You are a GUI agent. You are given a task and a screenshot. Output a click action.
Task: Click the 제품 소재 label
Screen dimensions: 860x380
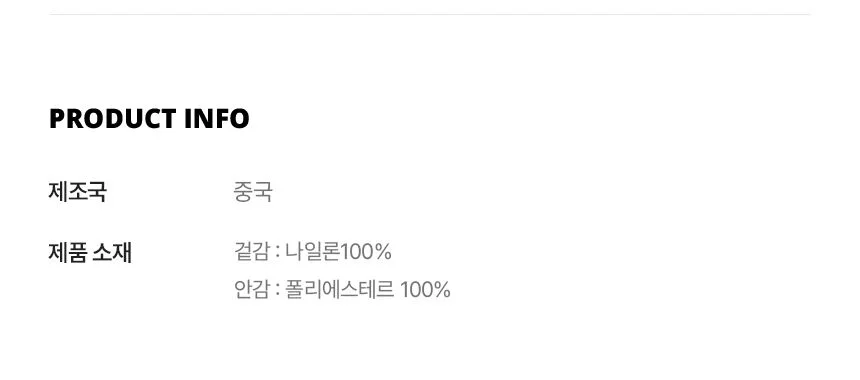tap(90, 253)
